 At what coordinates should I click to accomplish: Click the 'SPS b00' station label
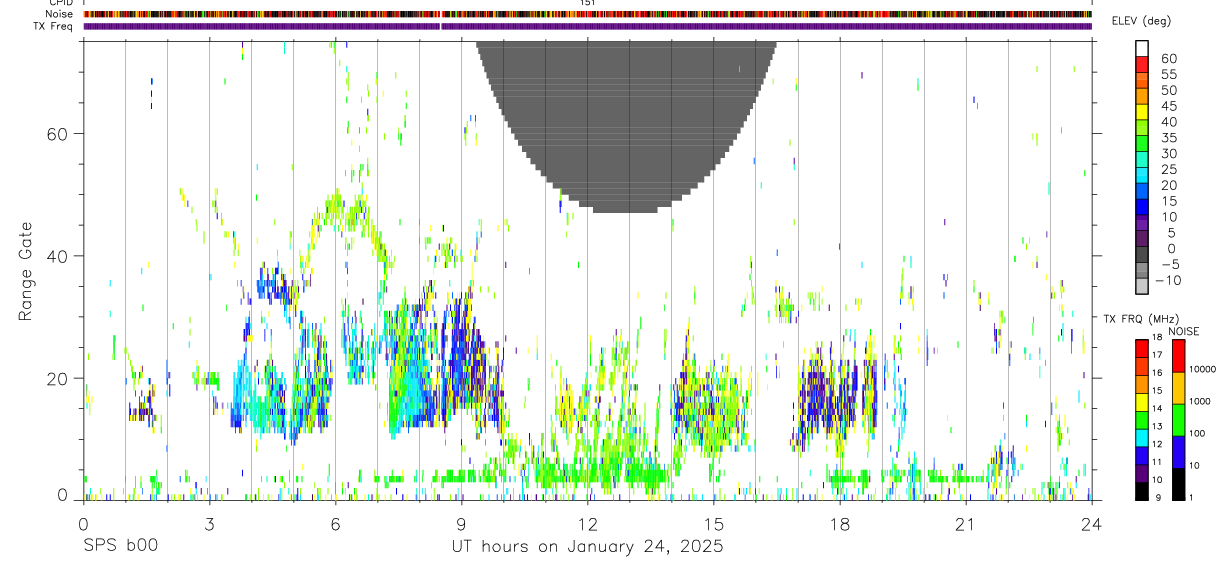pos(120,547)
